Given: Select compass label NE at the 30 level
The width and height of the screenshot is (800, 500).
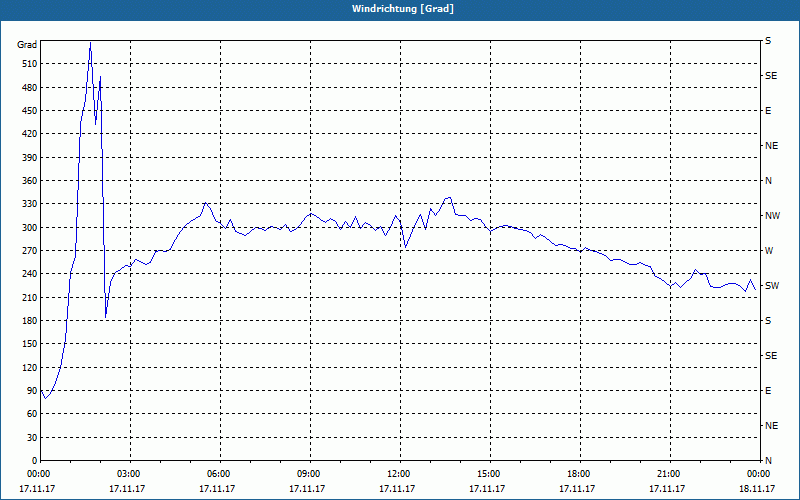Looking at the screenshot, I should (x=771, y=426).
